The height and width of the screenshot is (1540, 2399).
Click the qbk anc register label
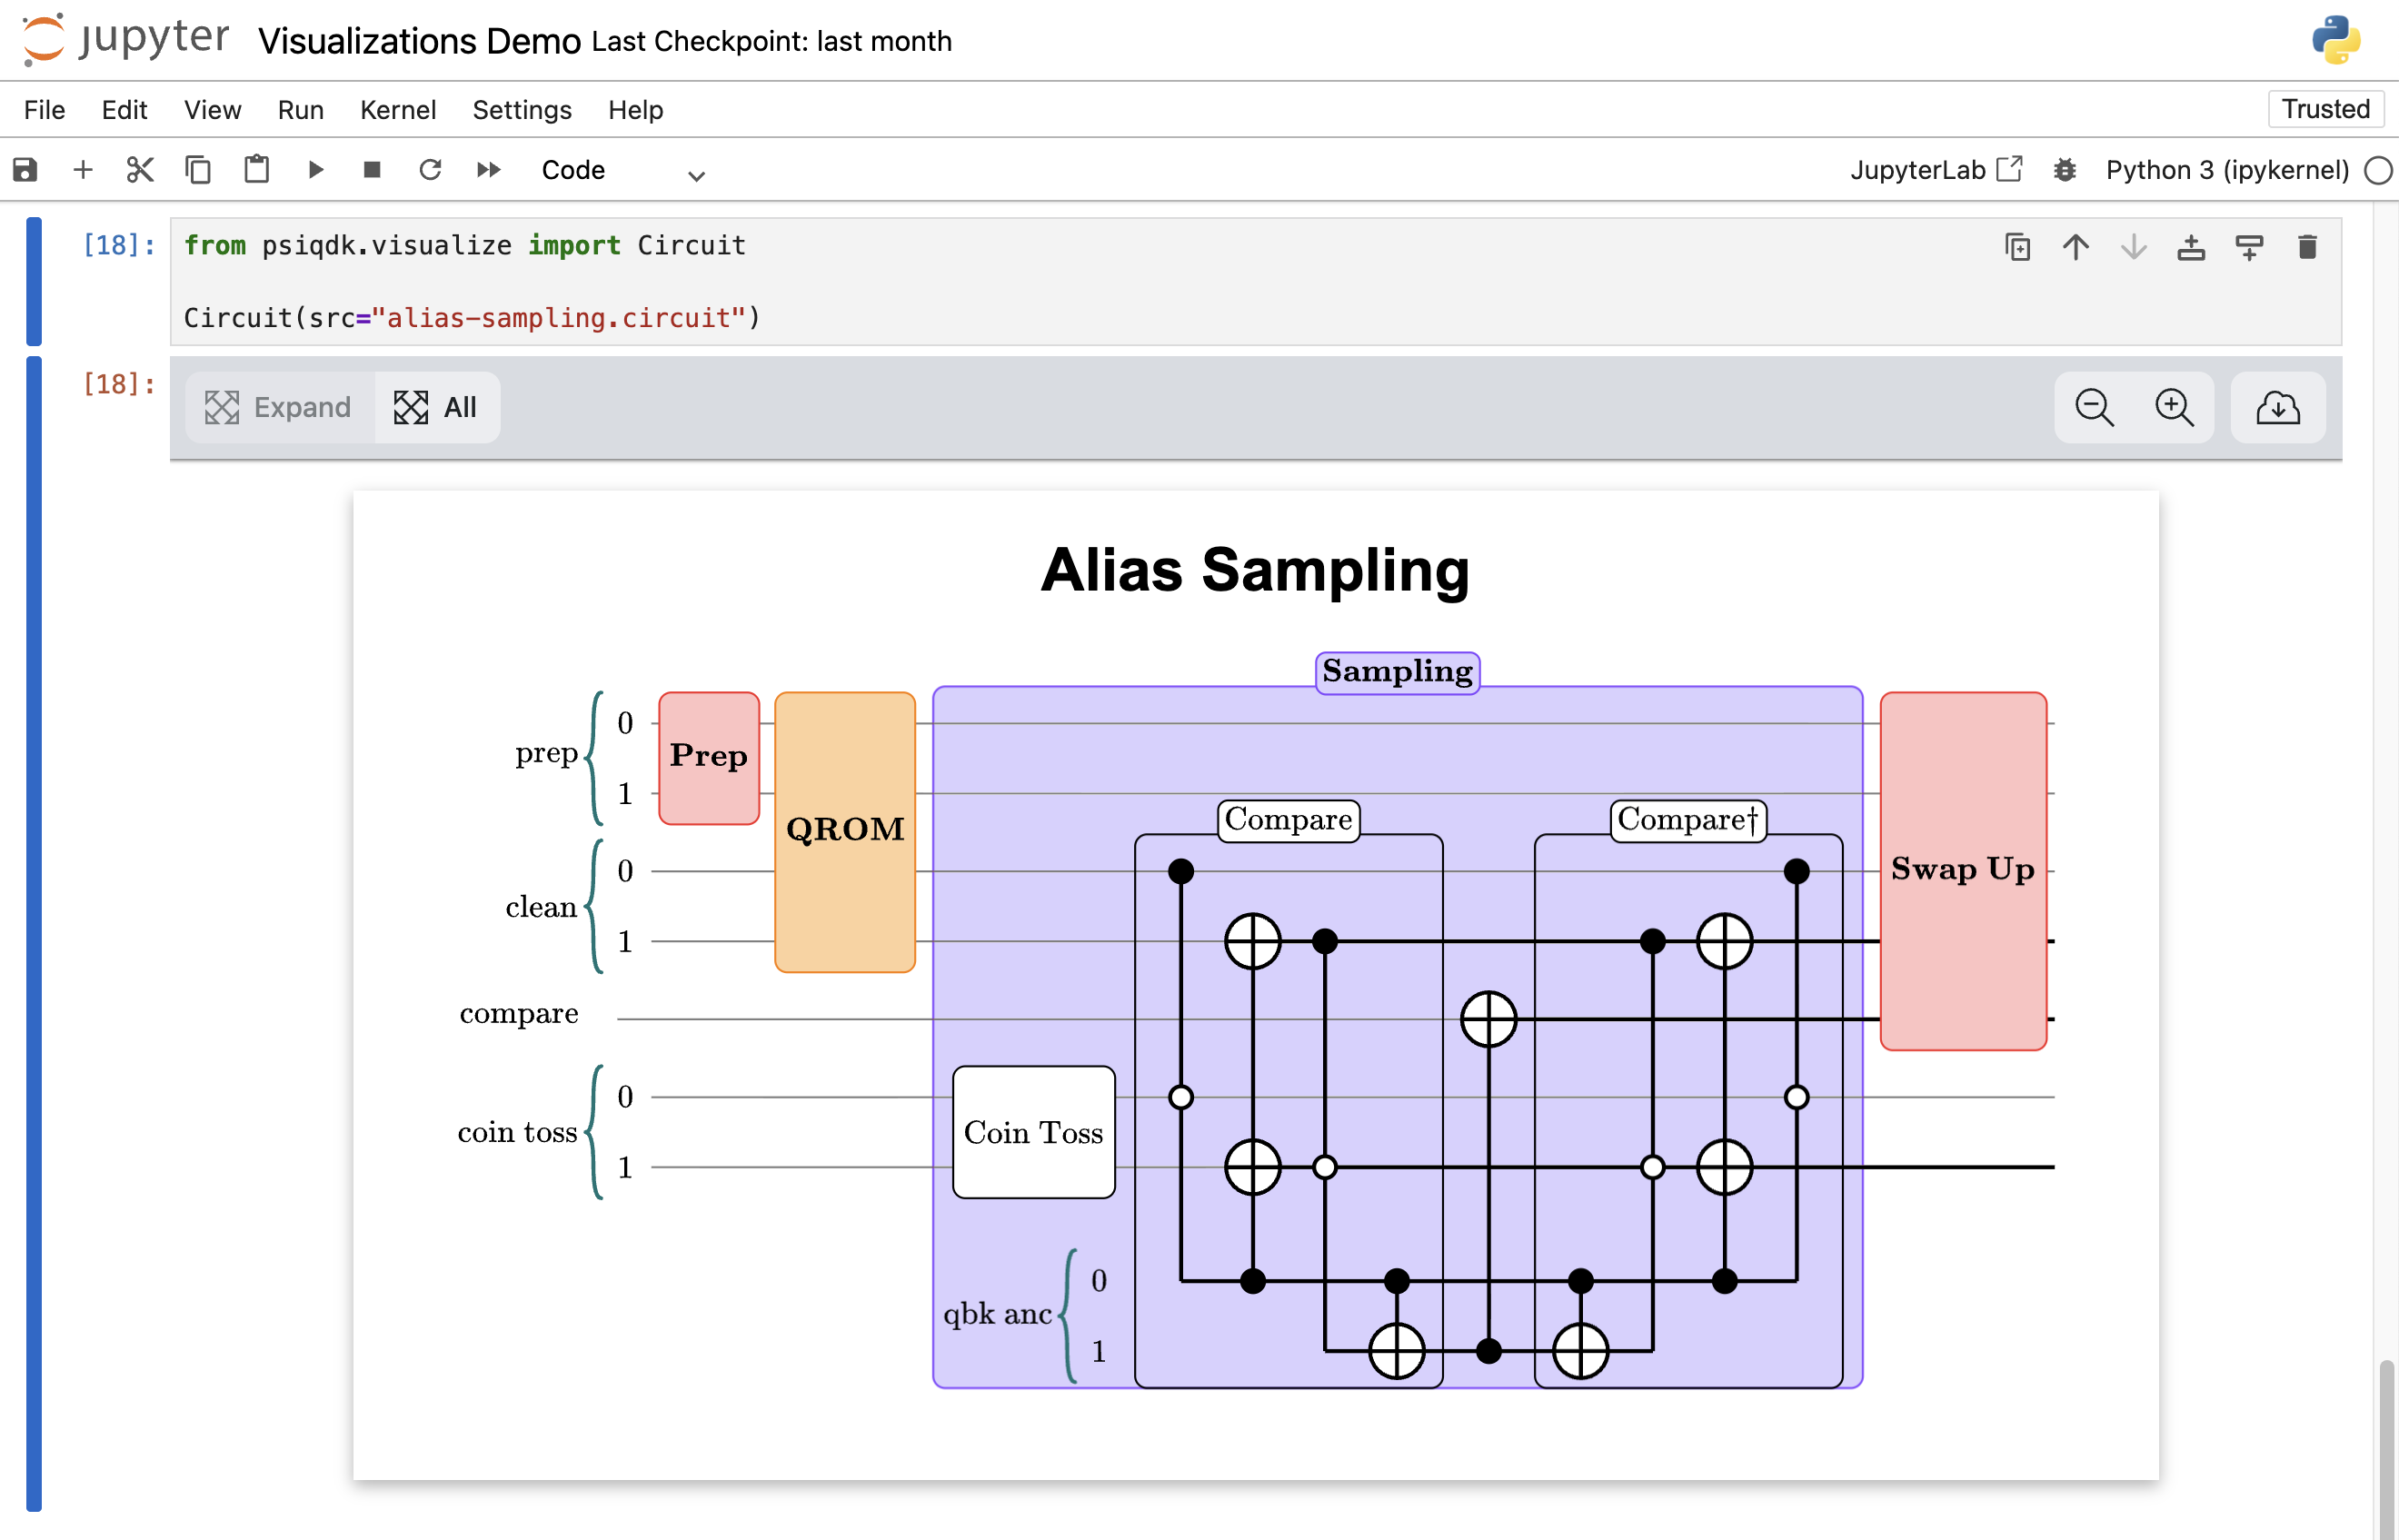pos(997,1314)
